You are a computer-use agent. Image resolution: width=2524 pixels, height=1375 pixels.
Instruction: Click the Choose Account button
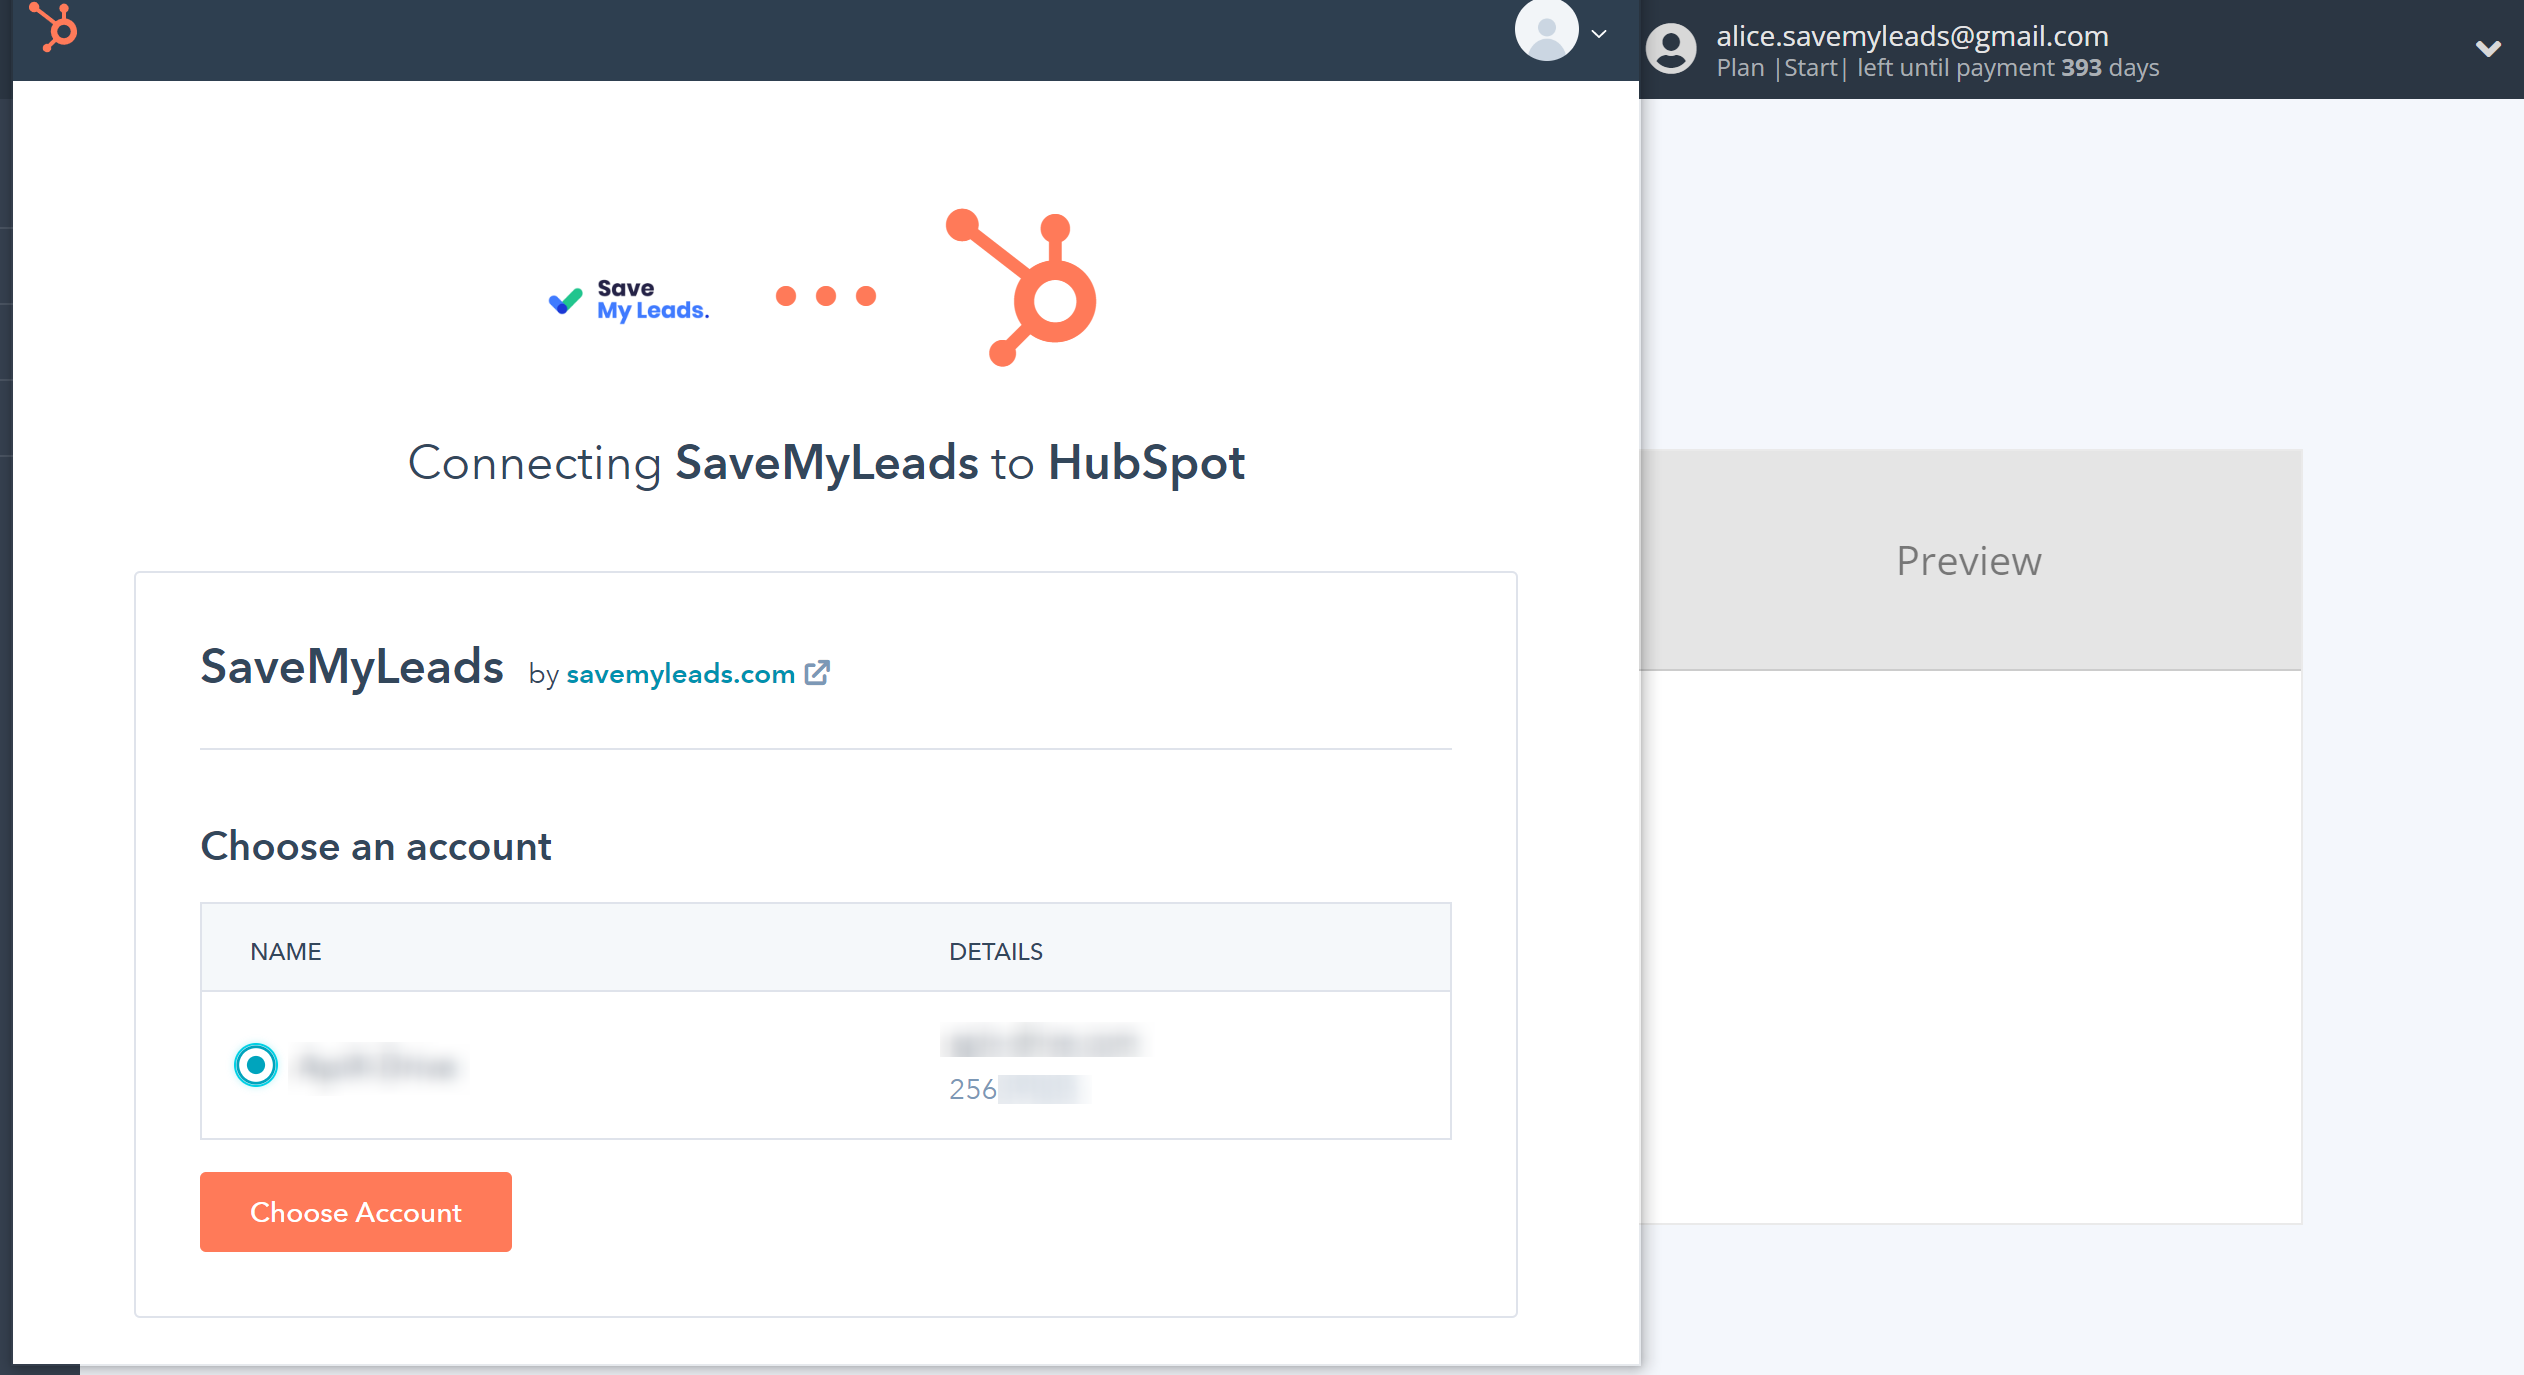(356, 1212)
